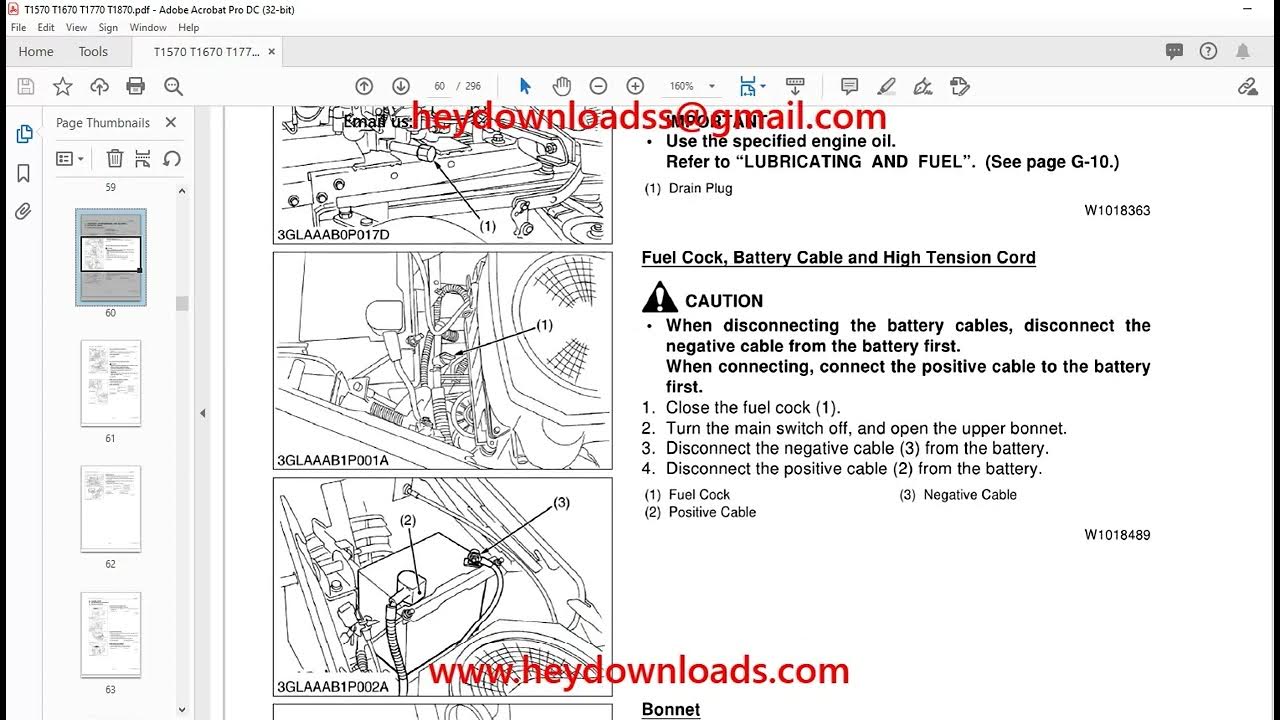
Task: Open Bookmarks sidebar panel
Action: pyautogui.click(x=24, y=173)
